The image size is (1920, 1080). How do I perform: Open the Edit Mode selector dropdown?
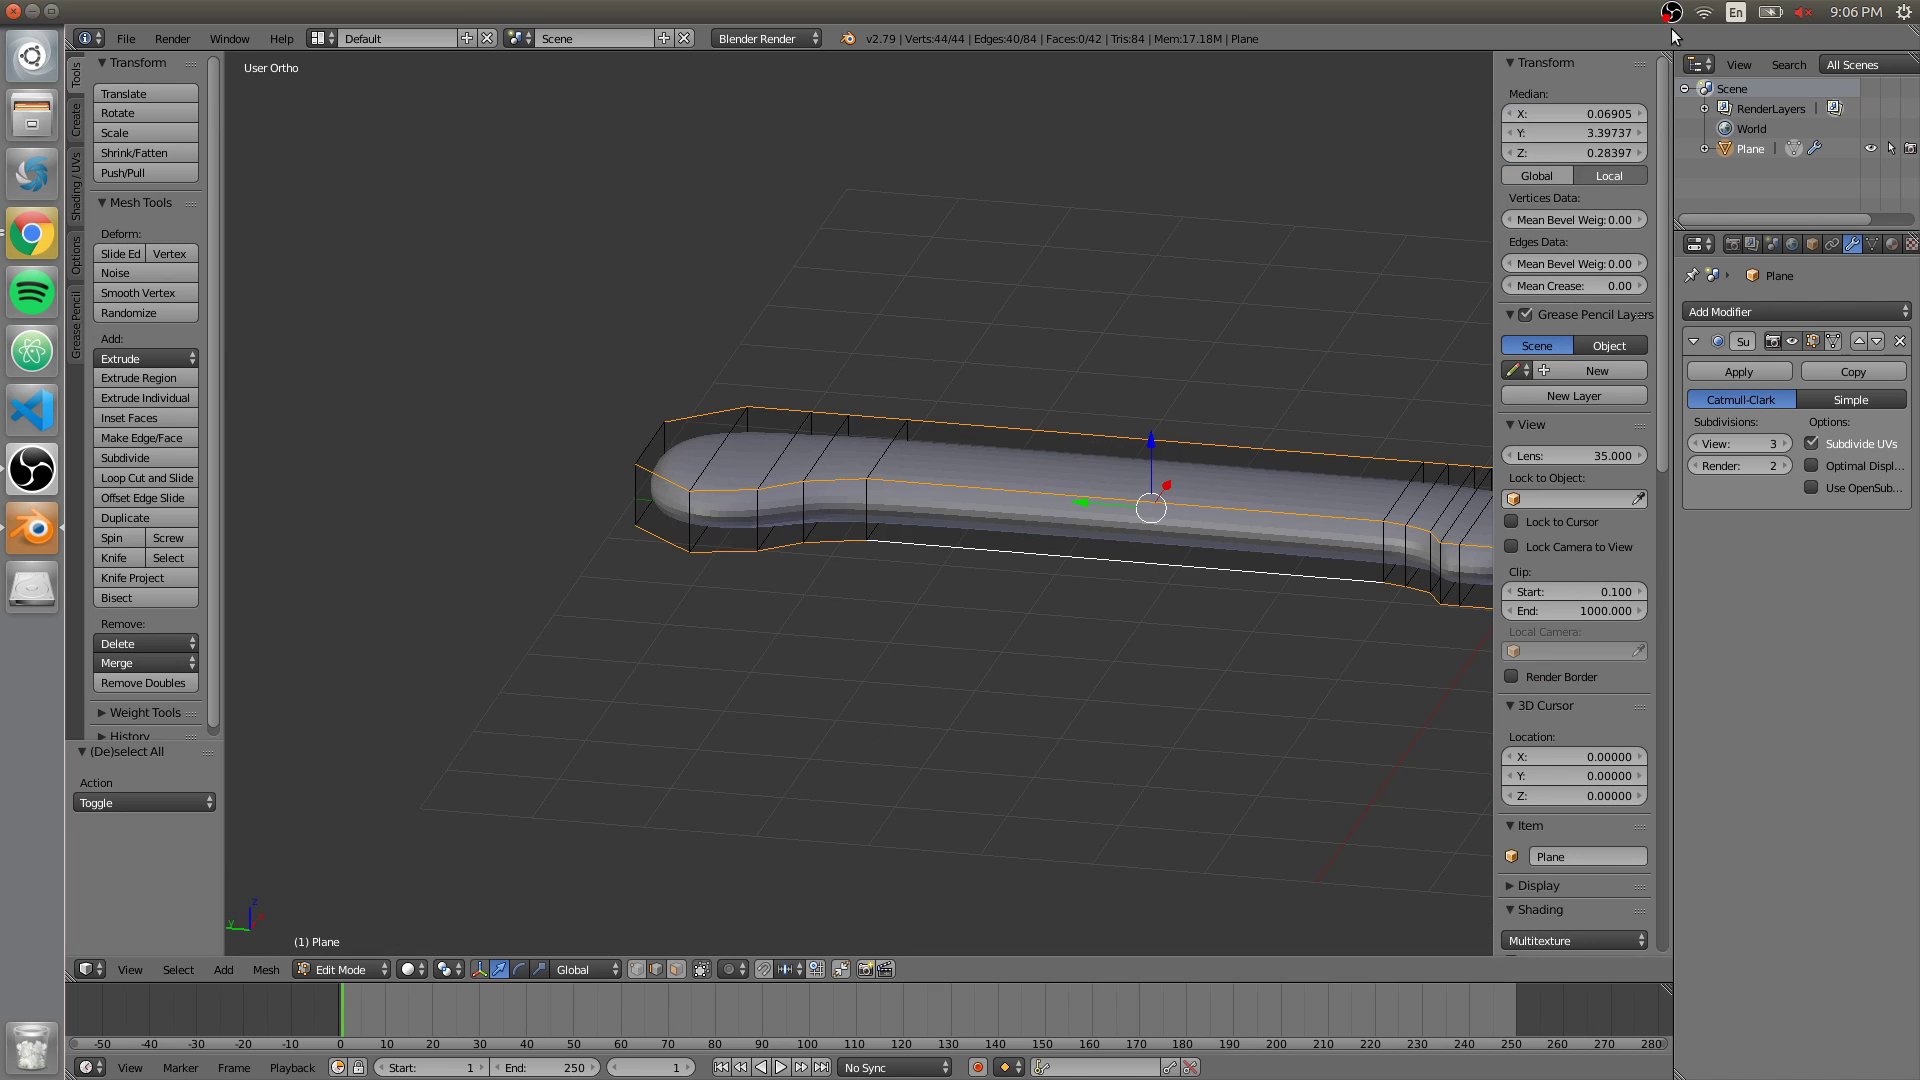pos(341,969)
